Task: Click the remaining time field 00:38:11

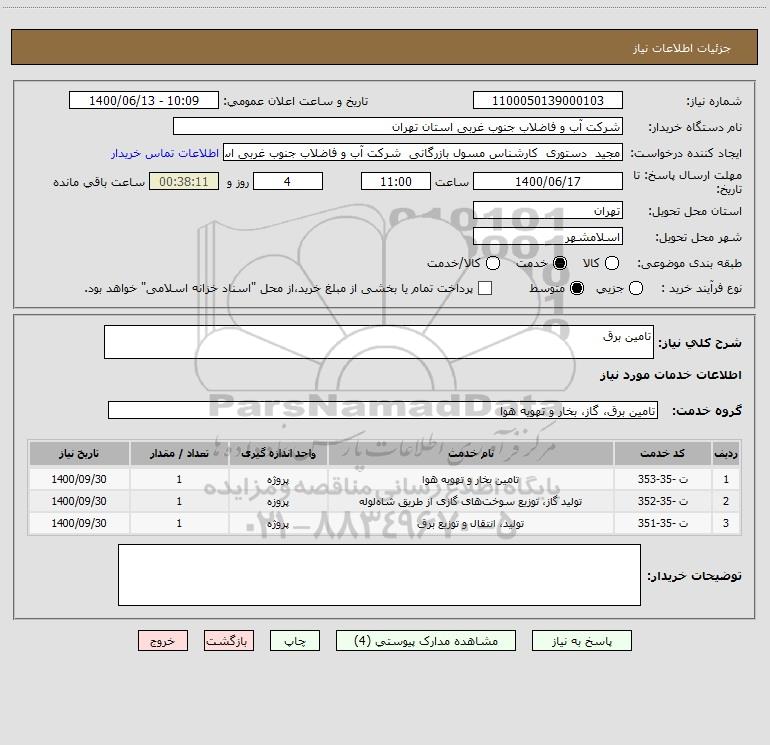Action: click(x=184, y=181)
